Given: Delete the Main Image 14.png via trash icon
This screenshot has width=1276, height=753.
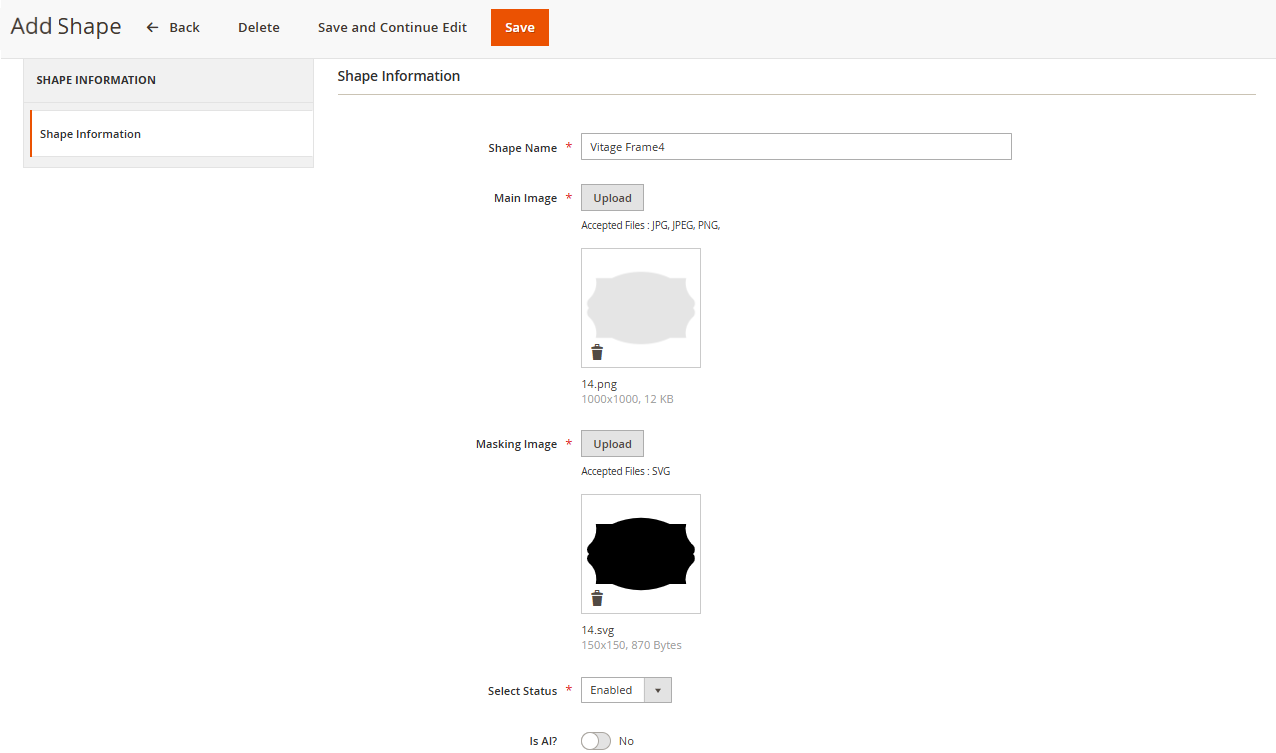Looking at the screenshot, I should point(597,352).
